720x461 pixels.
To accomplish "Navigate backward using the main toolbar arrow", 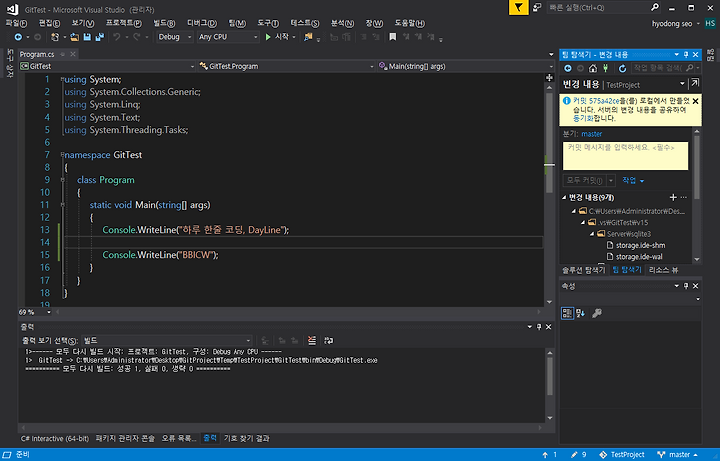I will (18, 37).
